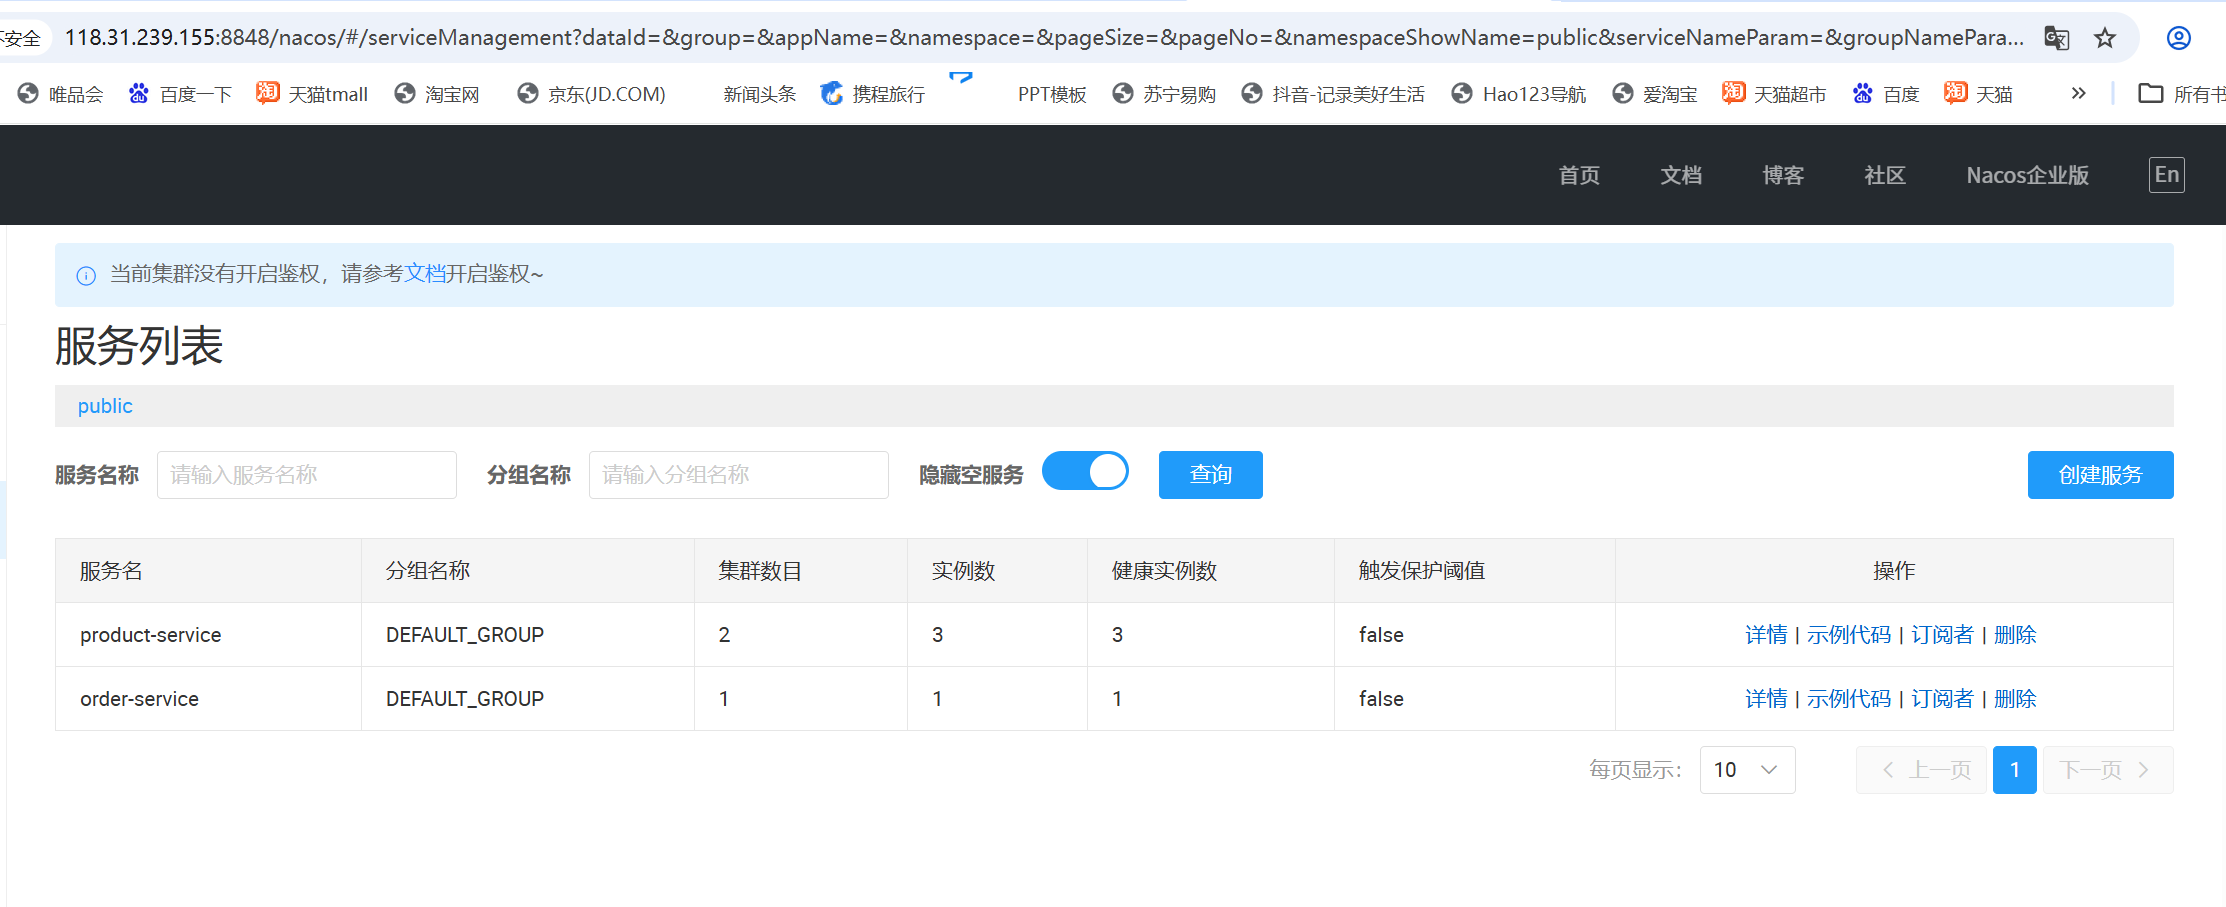This screenshot has width=2226, height=907.
Task: Open 社区 in the Nacos header
Action: pyautogui.click(x=1885, y=175)
